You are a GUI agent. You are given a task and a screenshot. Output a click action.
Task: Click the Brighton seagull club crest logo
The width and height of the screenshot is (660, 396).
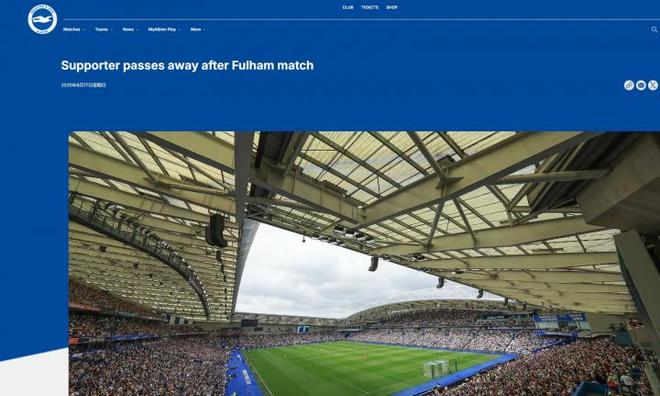[x=43, y=19]
